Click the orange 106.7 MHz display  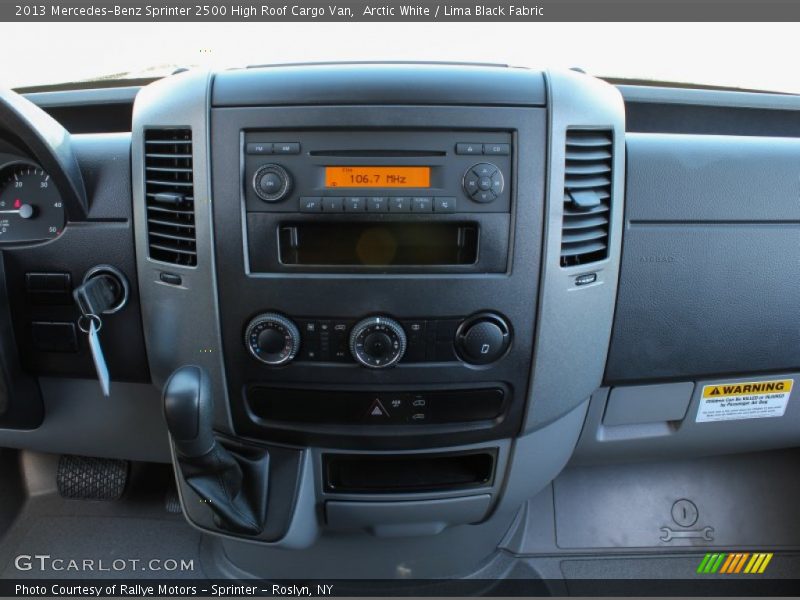coord(378,178)
